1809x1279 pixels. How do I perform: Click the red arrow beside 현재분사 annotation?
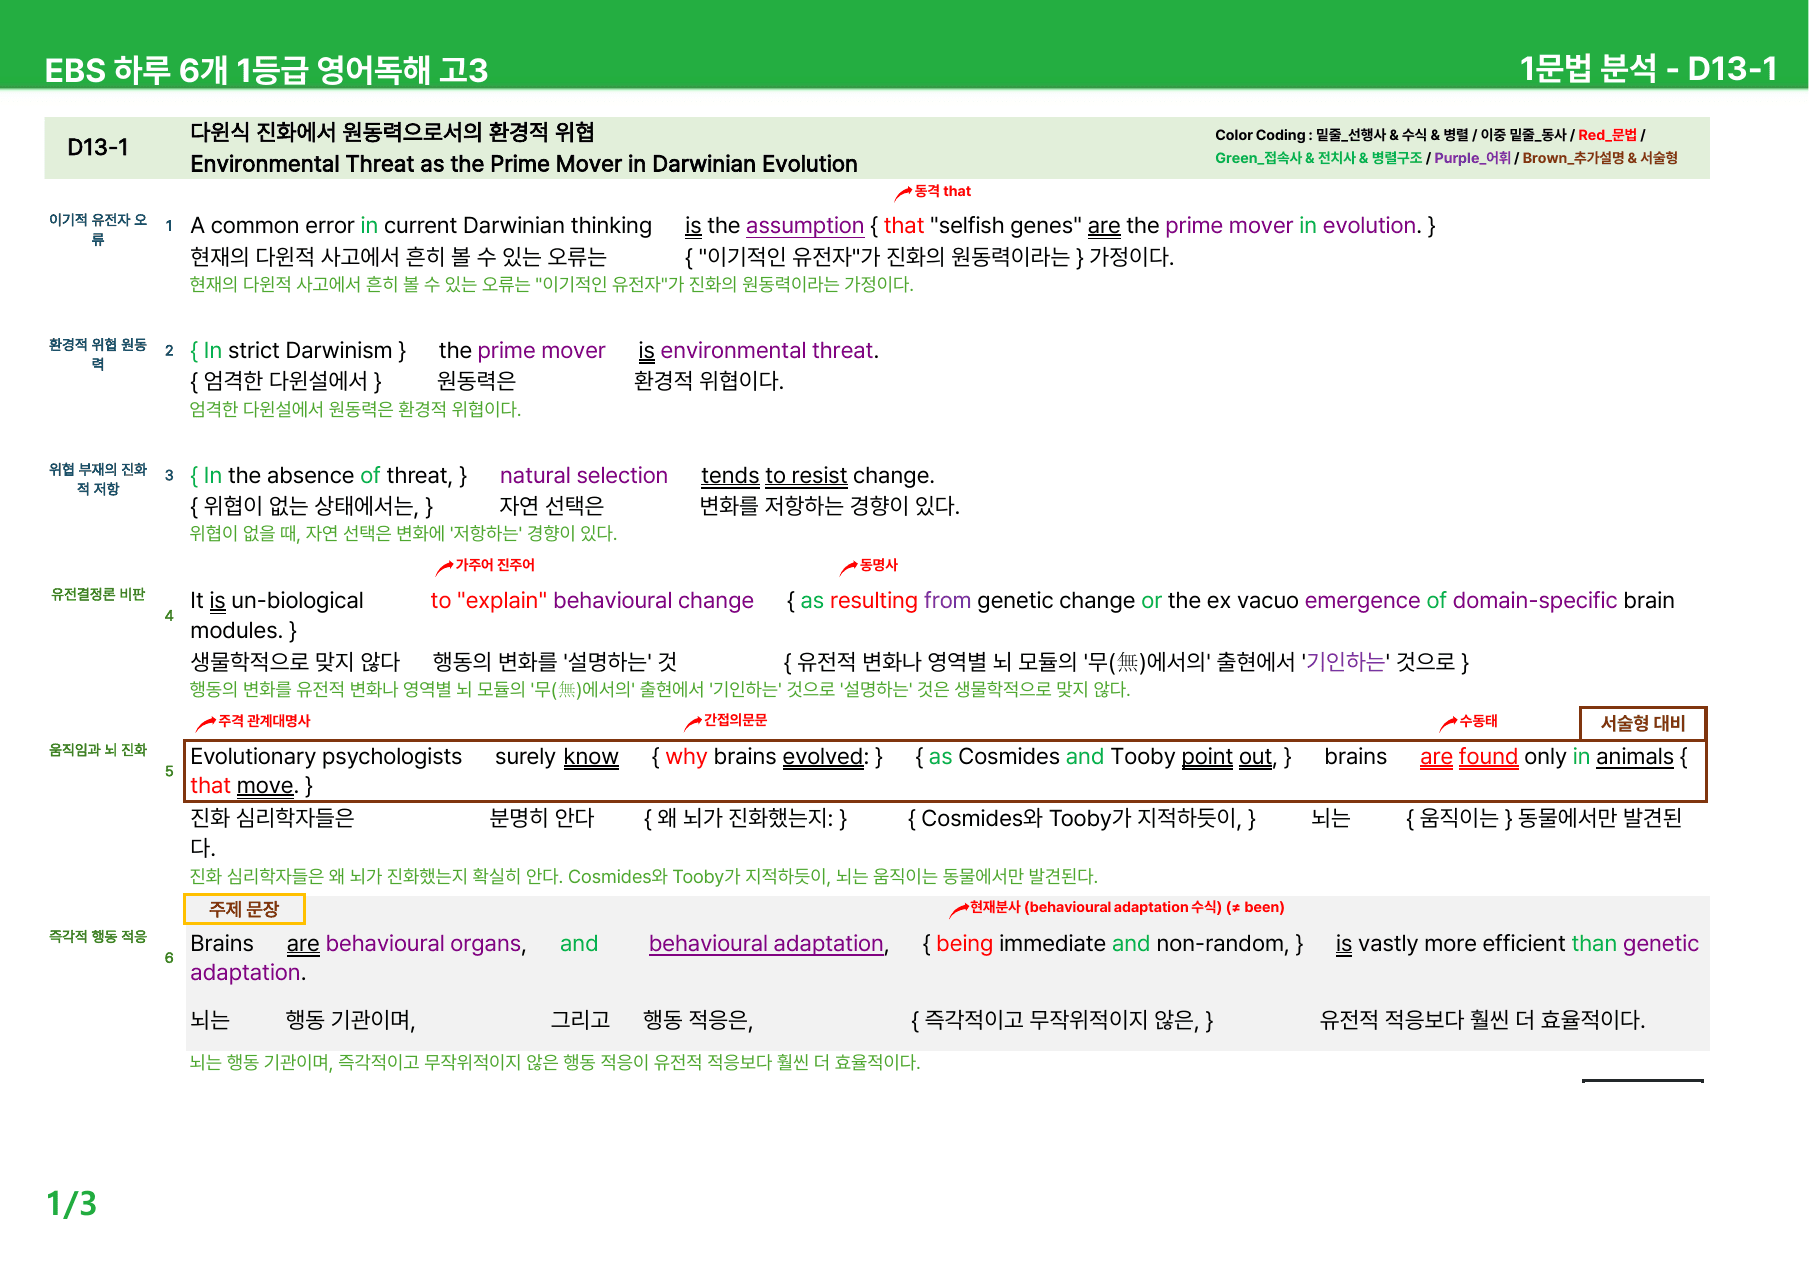pos(958,909)
